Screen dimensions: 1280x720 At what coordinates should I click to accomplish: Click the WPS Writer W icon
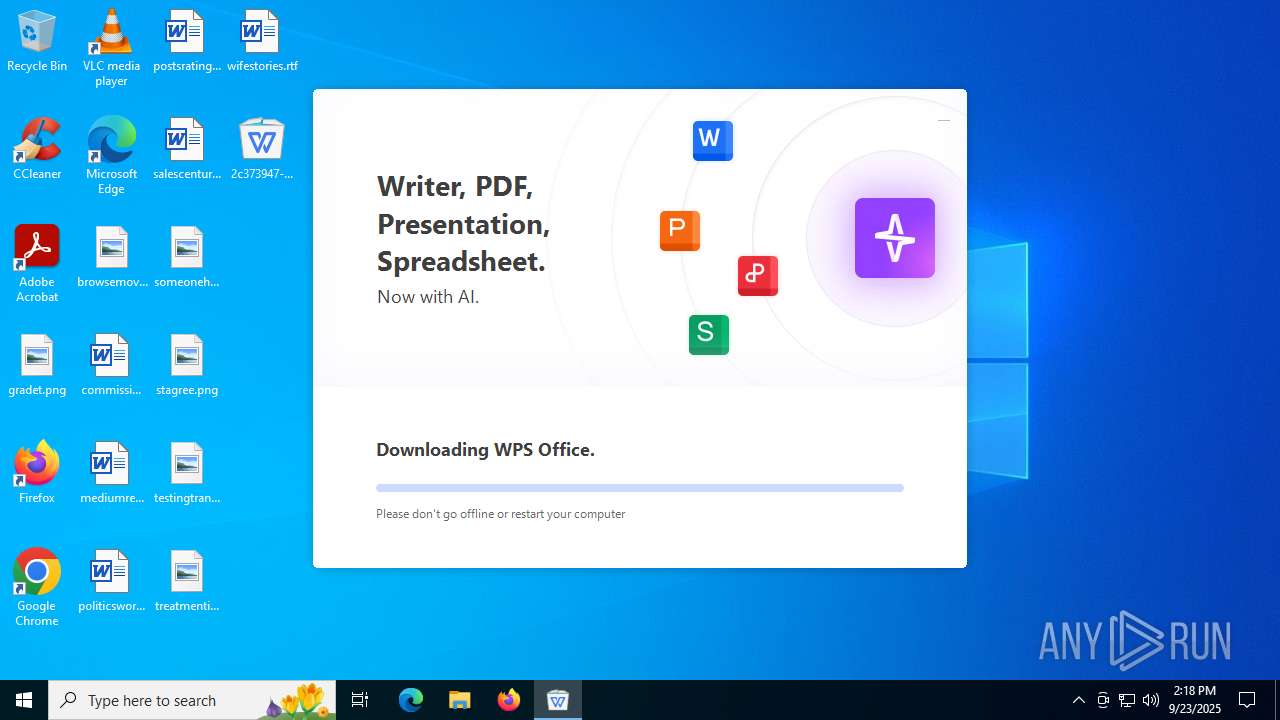[713, 140]
